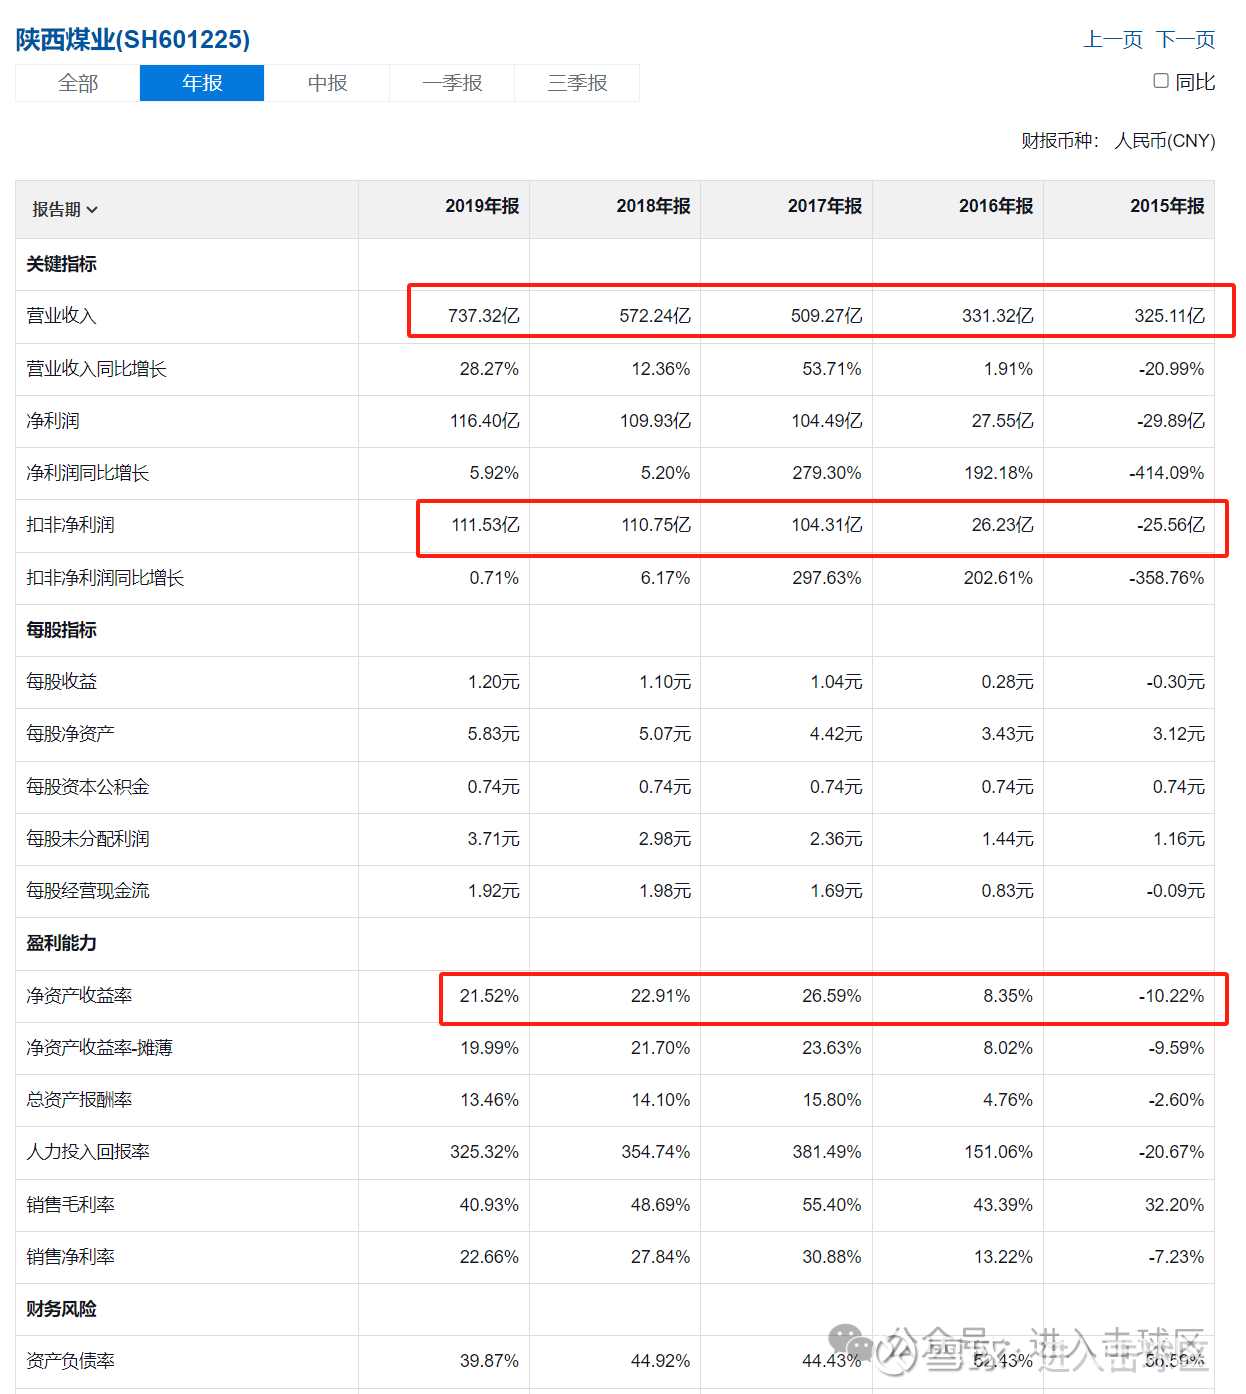Click 2017 净资产收益率 value 26.59%

click(832, 996)
